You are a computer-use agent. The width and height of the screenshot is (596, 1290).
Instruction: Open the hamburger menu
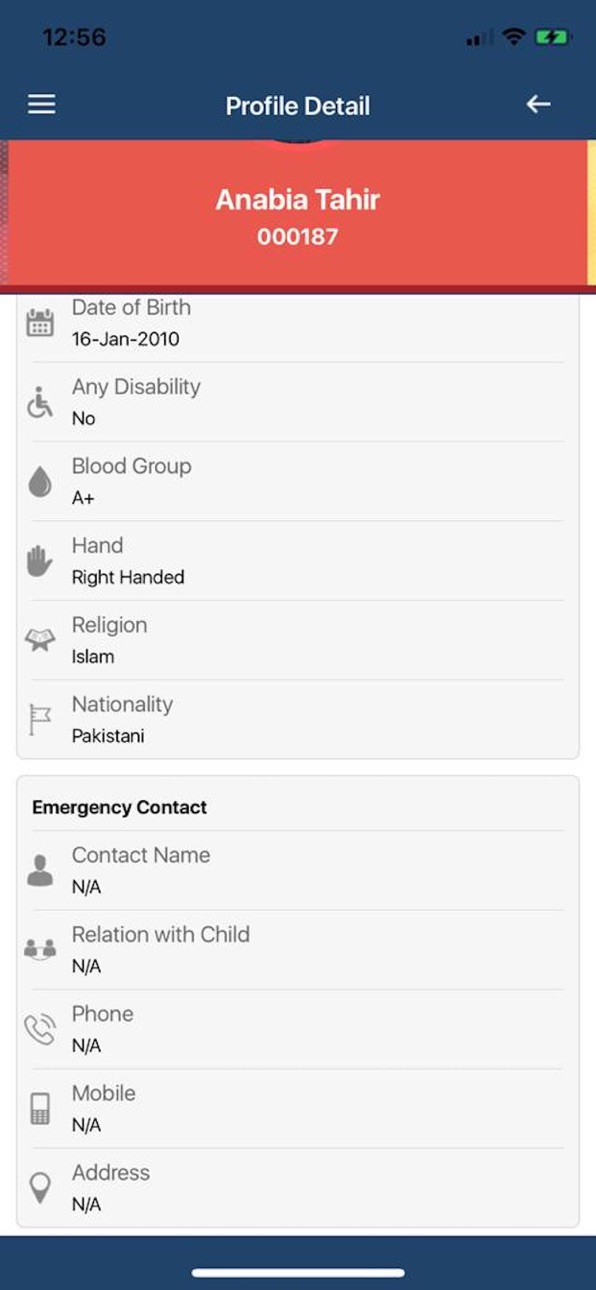tap(41, 105)
